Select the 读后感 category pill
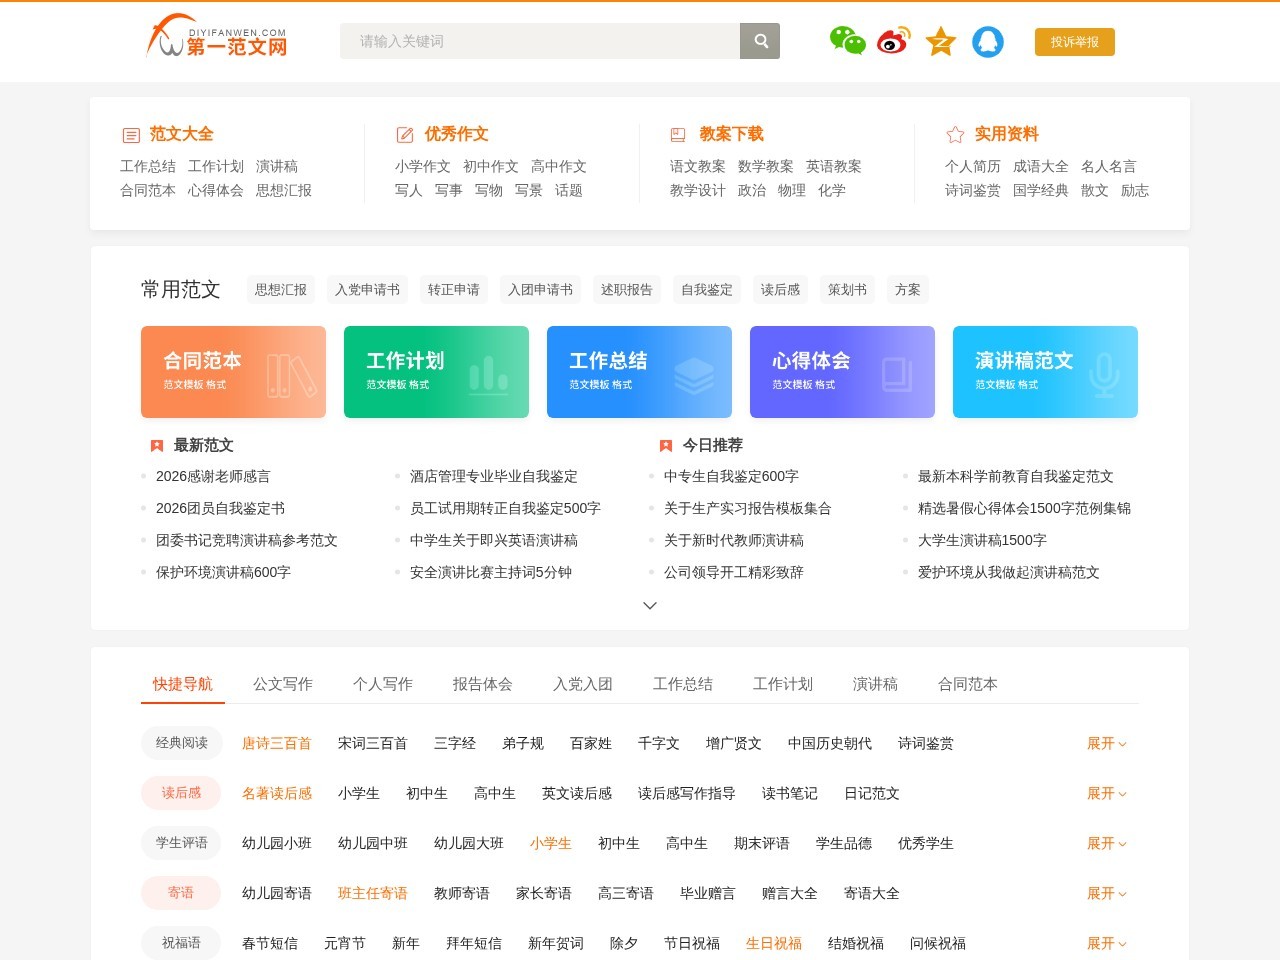Image resolution: width=1280 pixels, height=960 pixels. coord(182,793)
